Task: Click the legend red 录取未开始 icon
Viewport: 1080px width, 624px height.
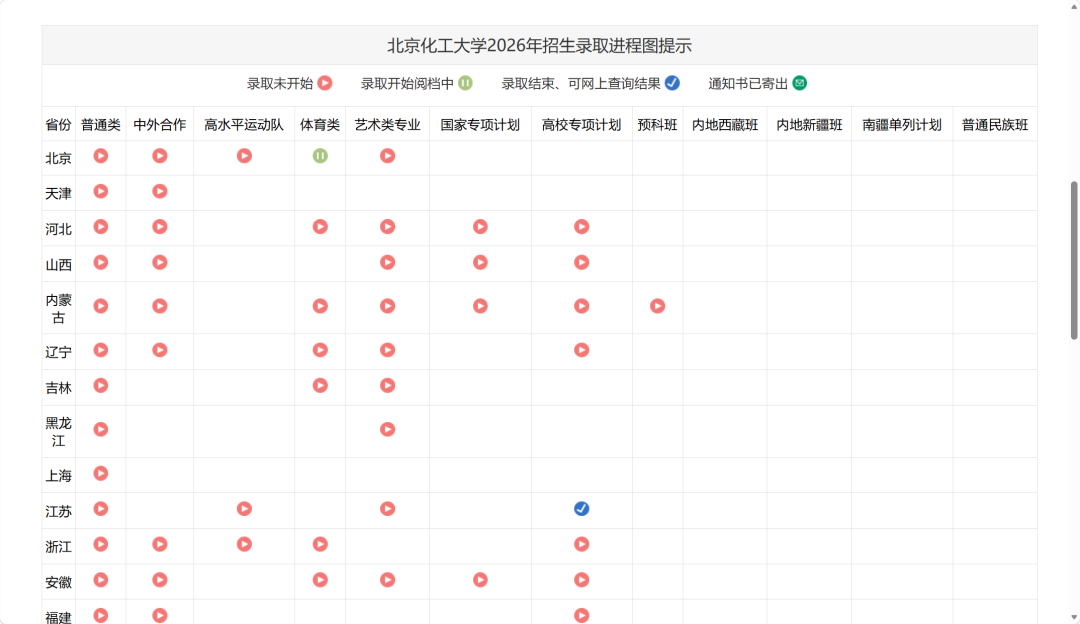Action: [325, 83]
